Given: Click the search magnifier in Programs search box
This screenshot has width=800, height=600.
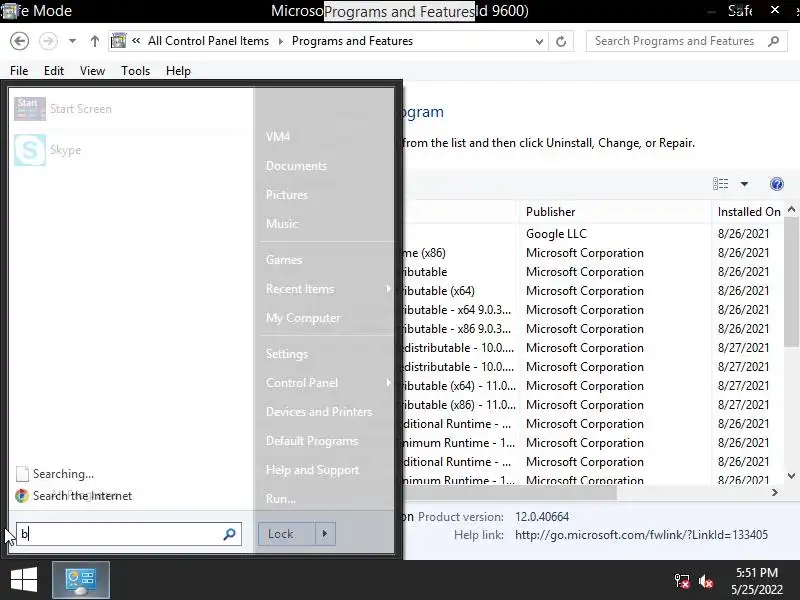Looking at the screenshot, I should point(773,41).
